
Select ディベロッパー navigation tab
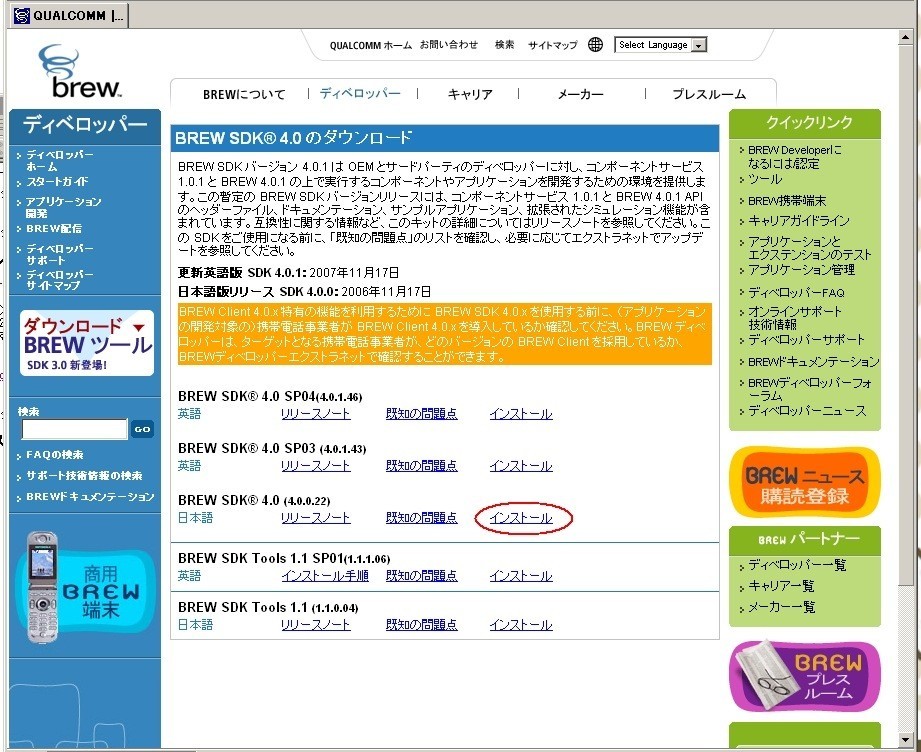click(x=361, y=93)
